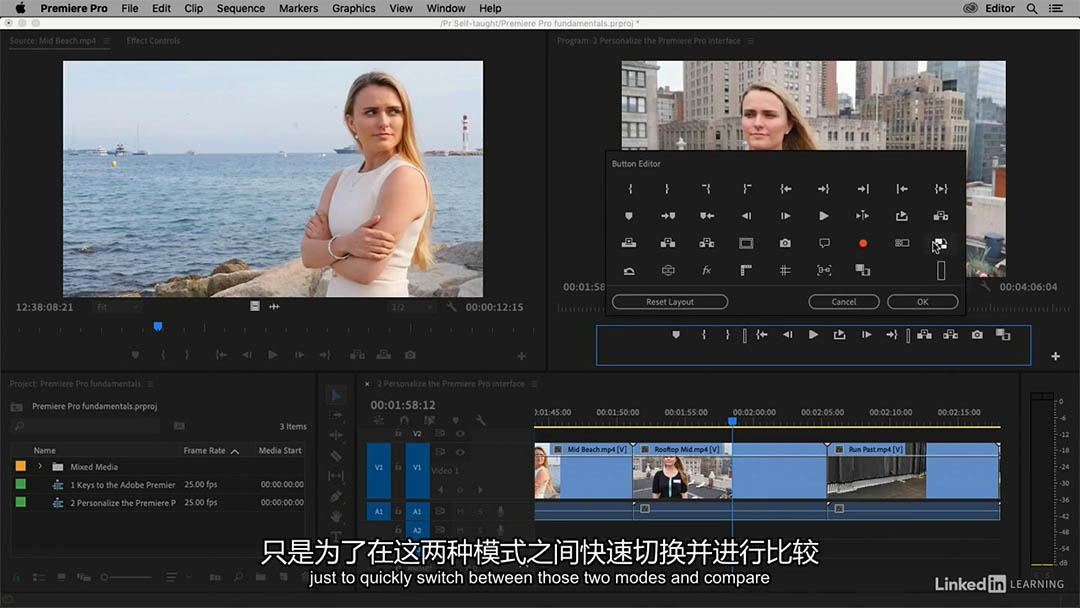
Task: Click Mark In icon in Button Editor
Action: (630, 189)
